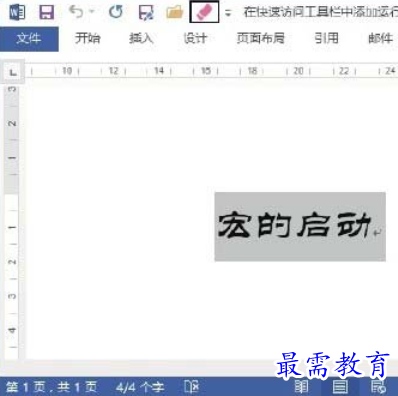Undo the last action

76,12
